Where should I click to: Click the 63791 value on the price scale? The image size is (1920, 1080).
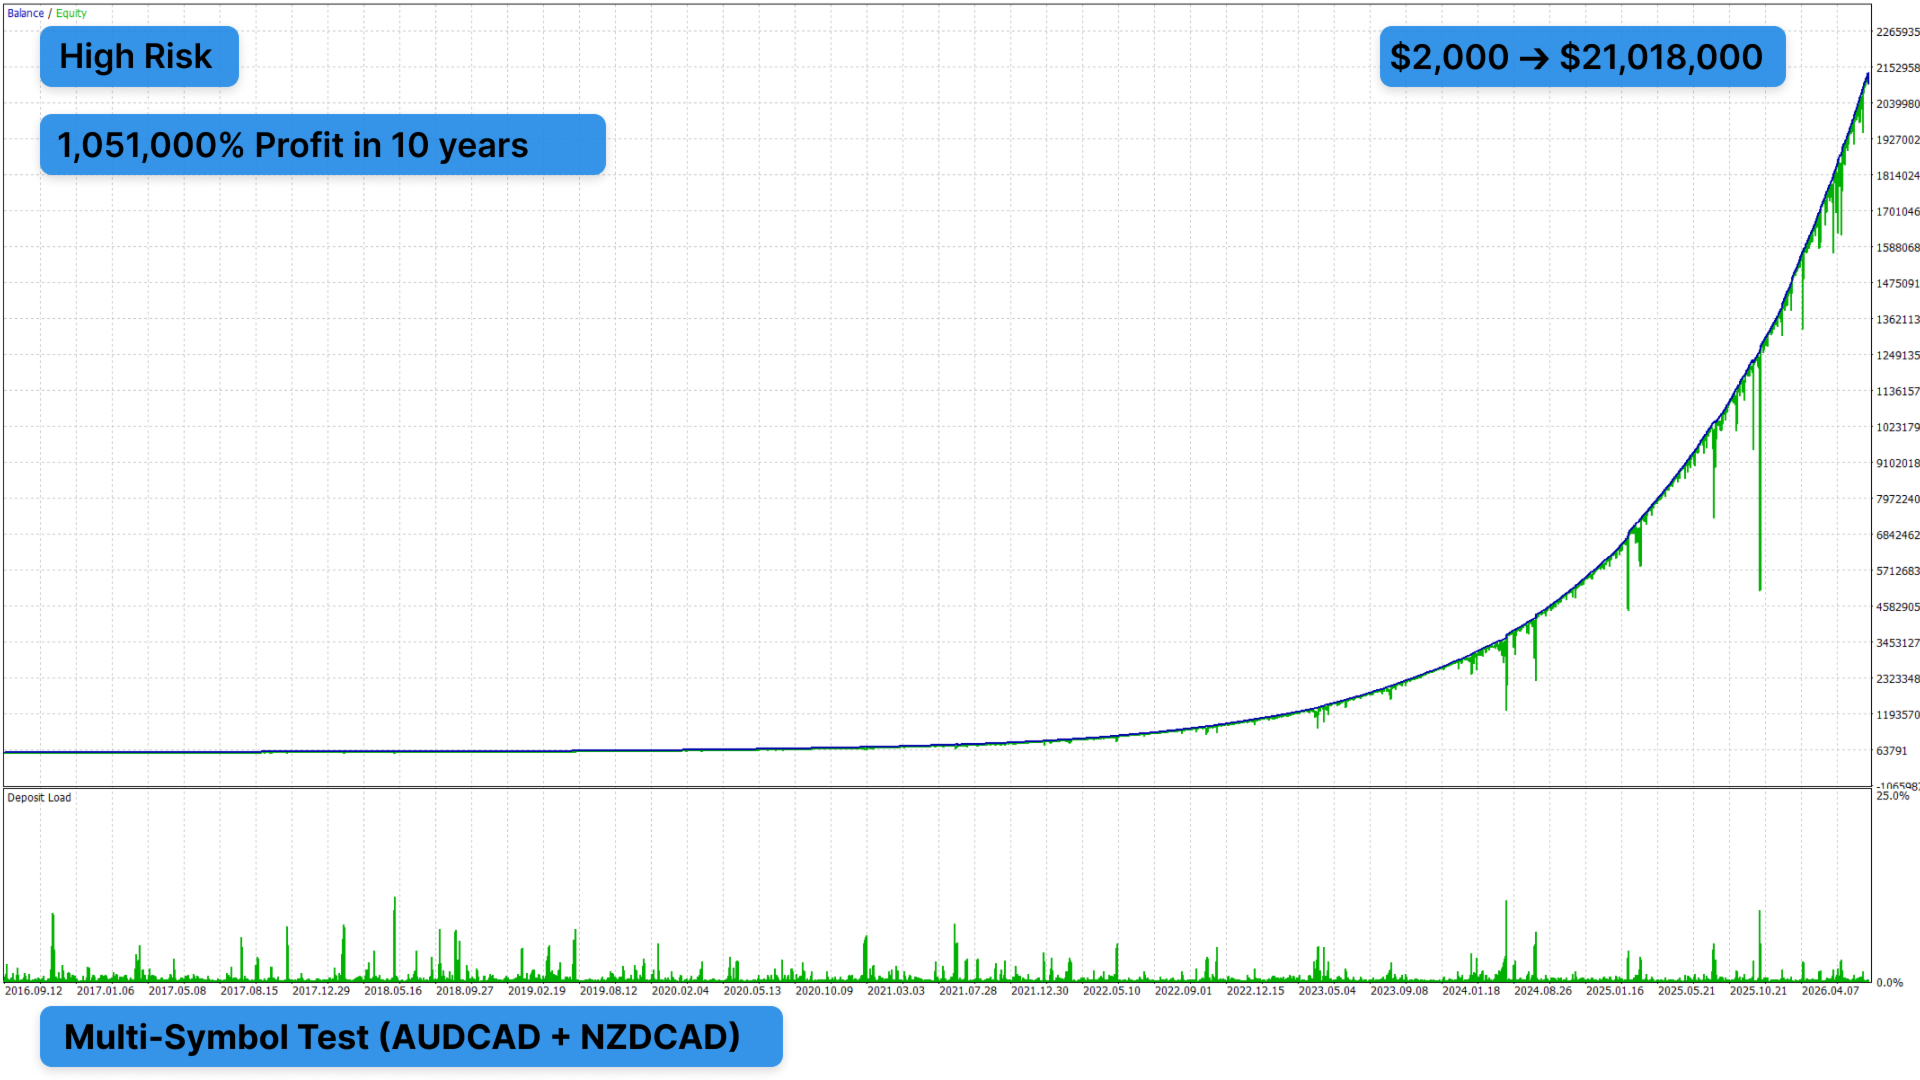coord(1892,751)
